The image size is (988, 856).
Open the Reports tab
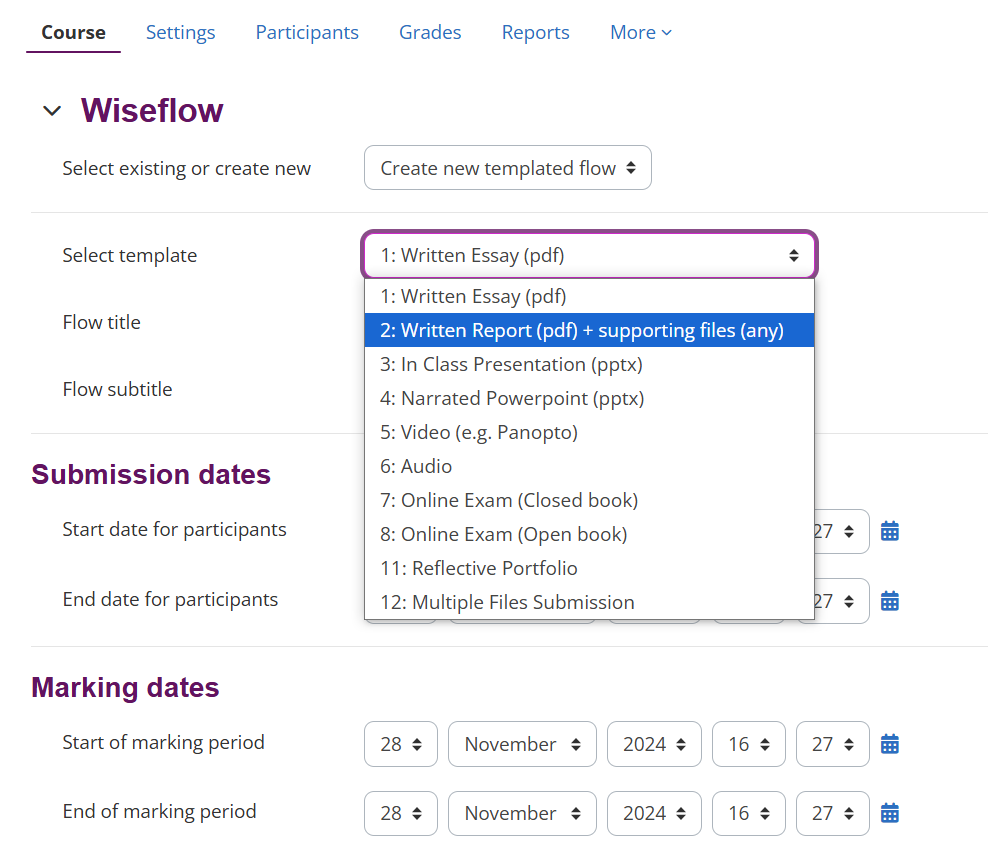pyautogui.click(x=535, y=32)
